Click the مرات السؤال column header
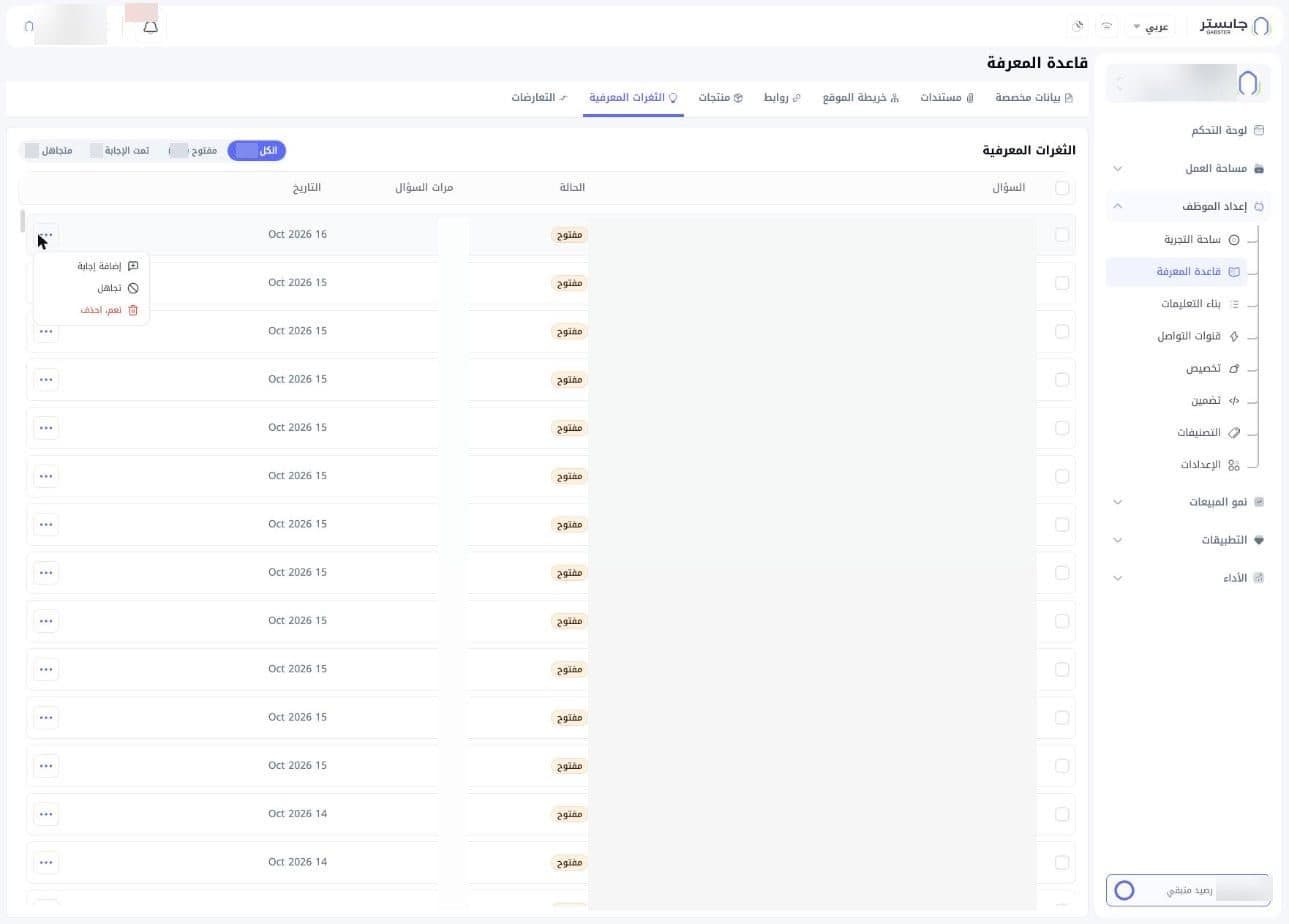Image resolution: width=1289 pixels, height=924 pixels. pyautogui.click(x=424, y=188)
